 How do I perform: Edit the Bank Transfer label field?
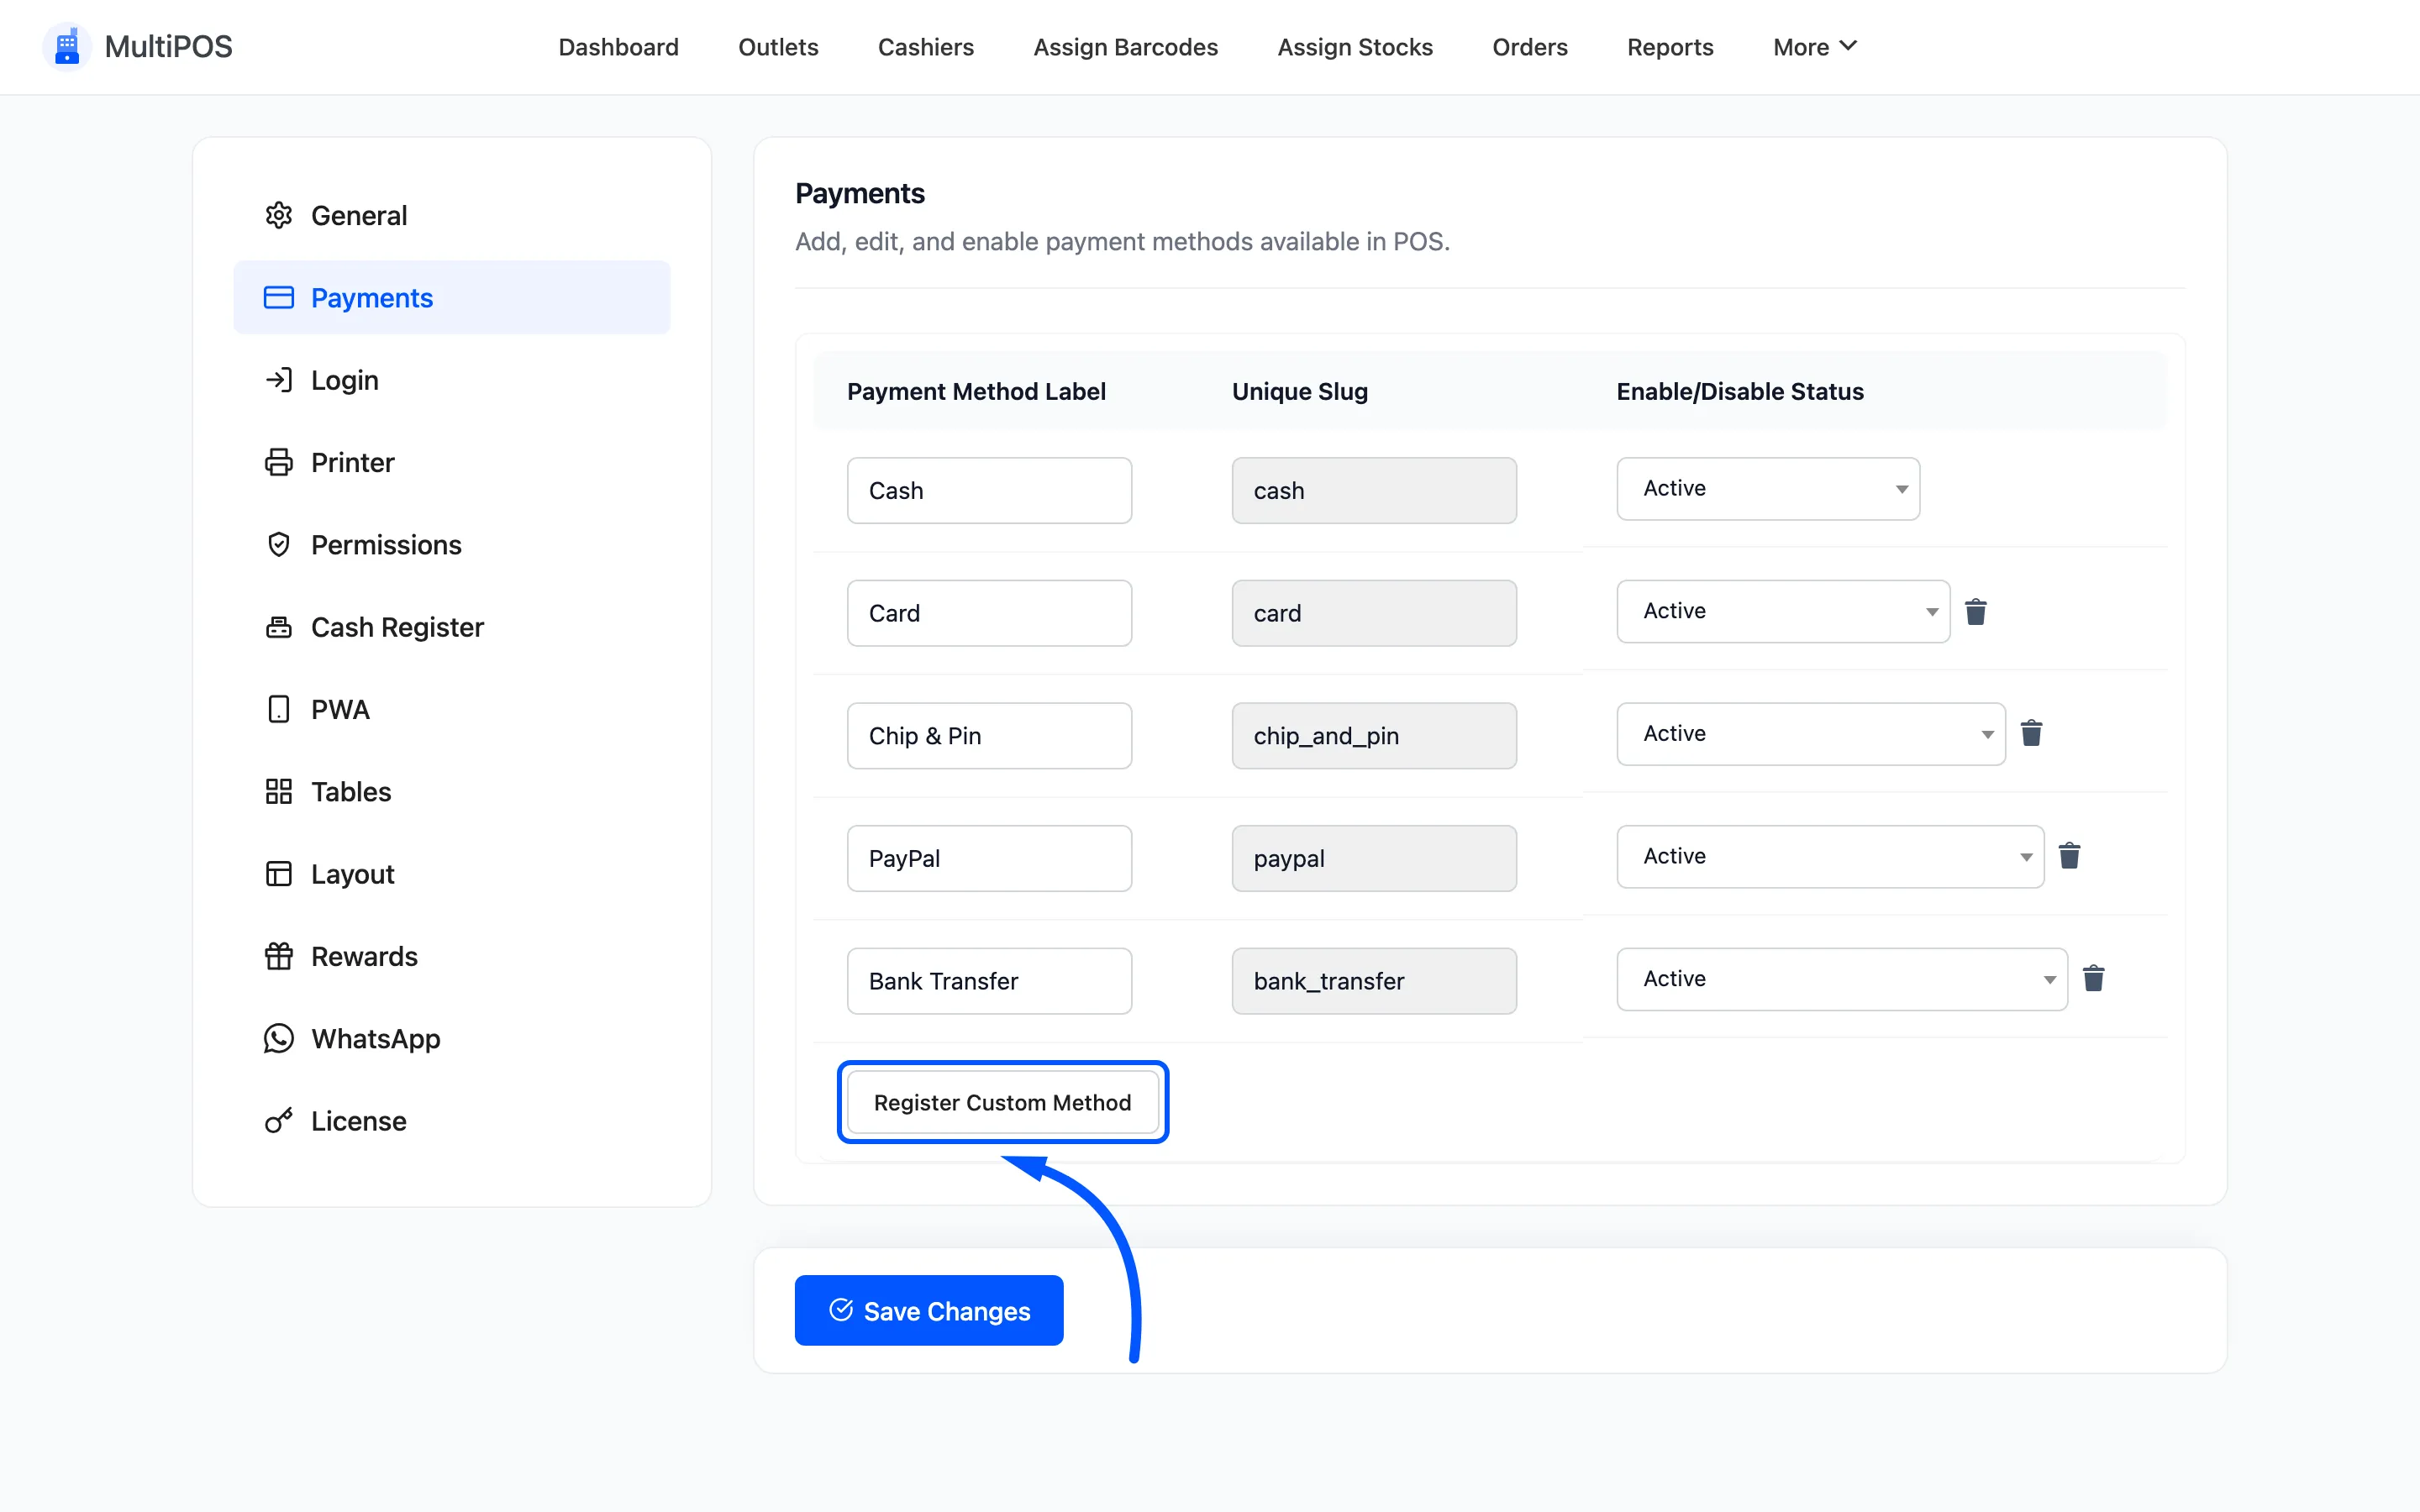point(989,981)
